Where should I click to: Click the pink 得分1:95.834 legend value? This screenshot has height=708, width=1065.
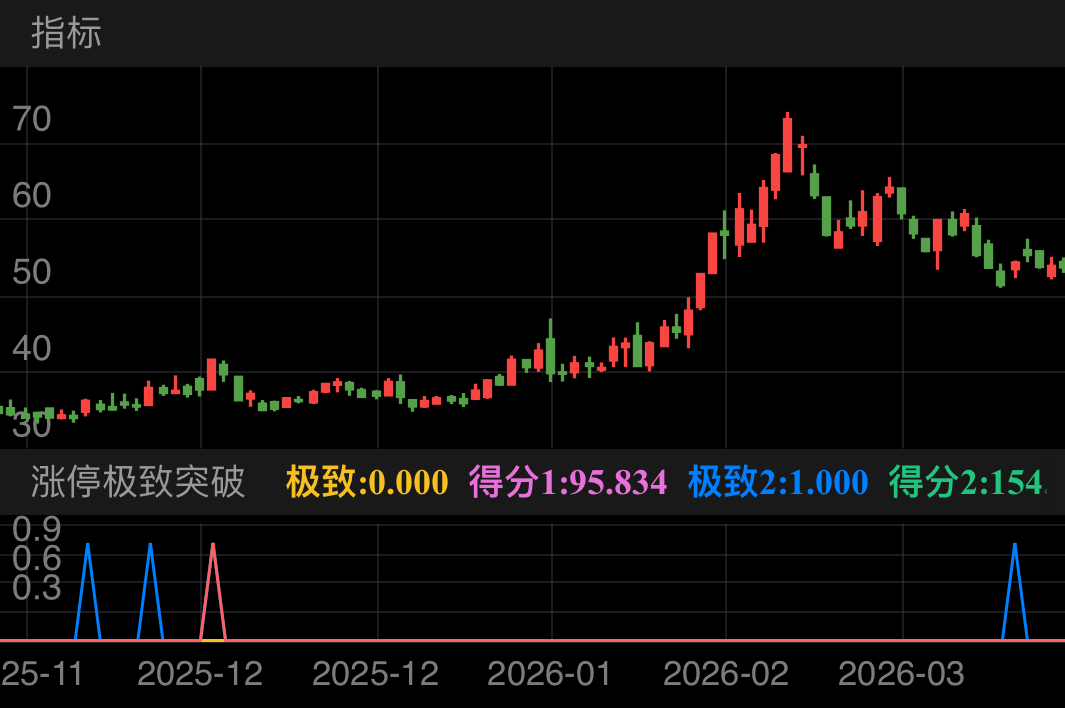tap(567, 482)
